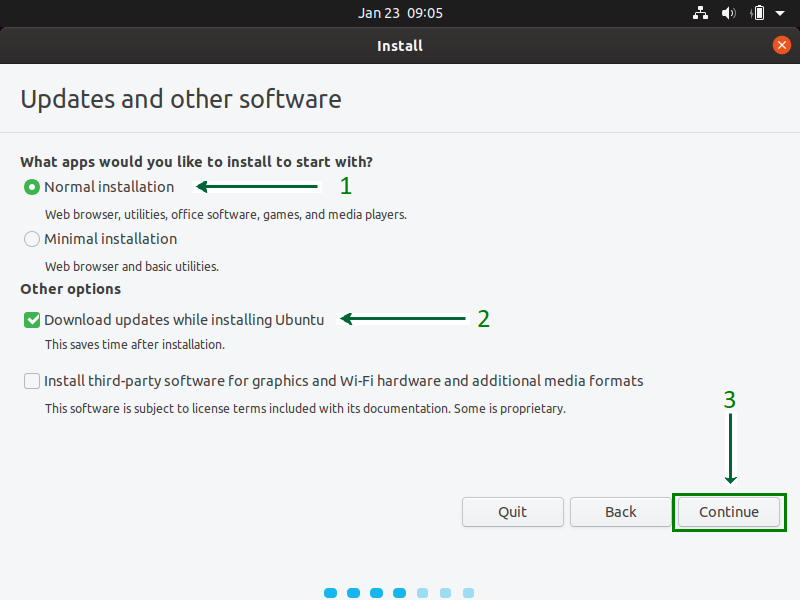Enable Install third-party software checkbox
This screenshot has width=800, height=600.
pyautogui.click(x=32, y=381)
